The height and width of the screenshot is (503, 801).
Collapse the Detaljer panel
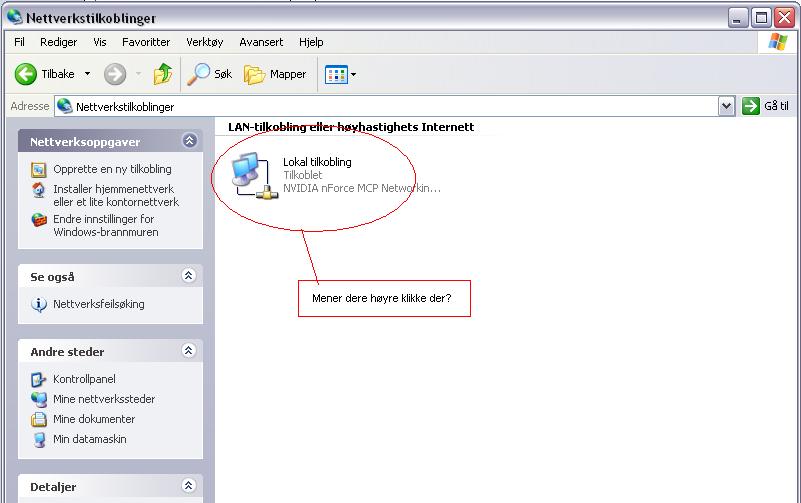click(189, 485)
